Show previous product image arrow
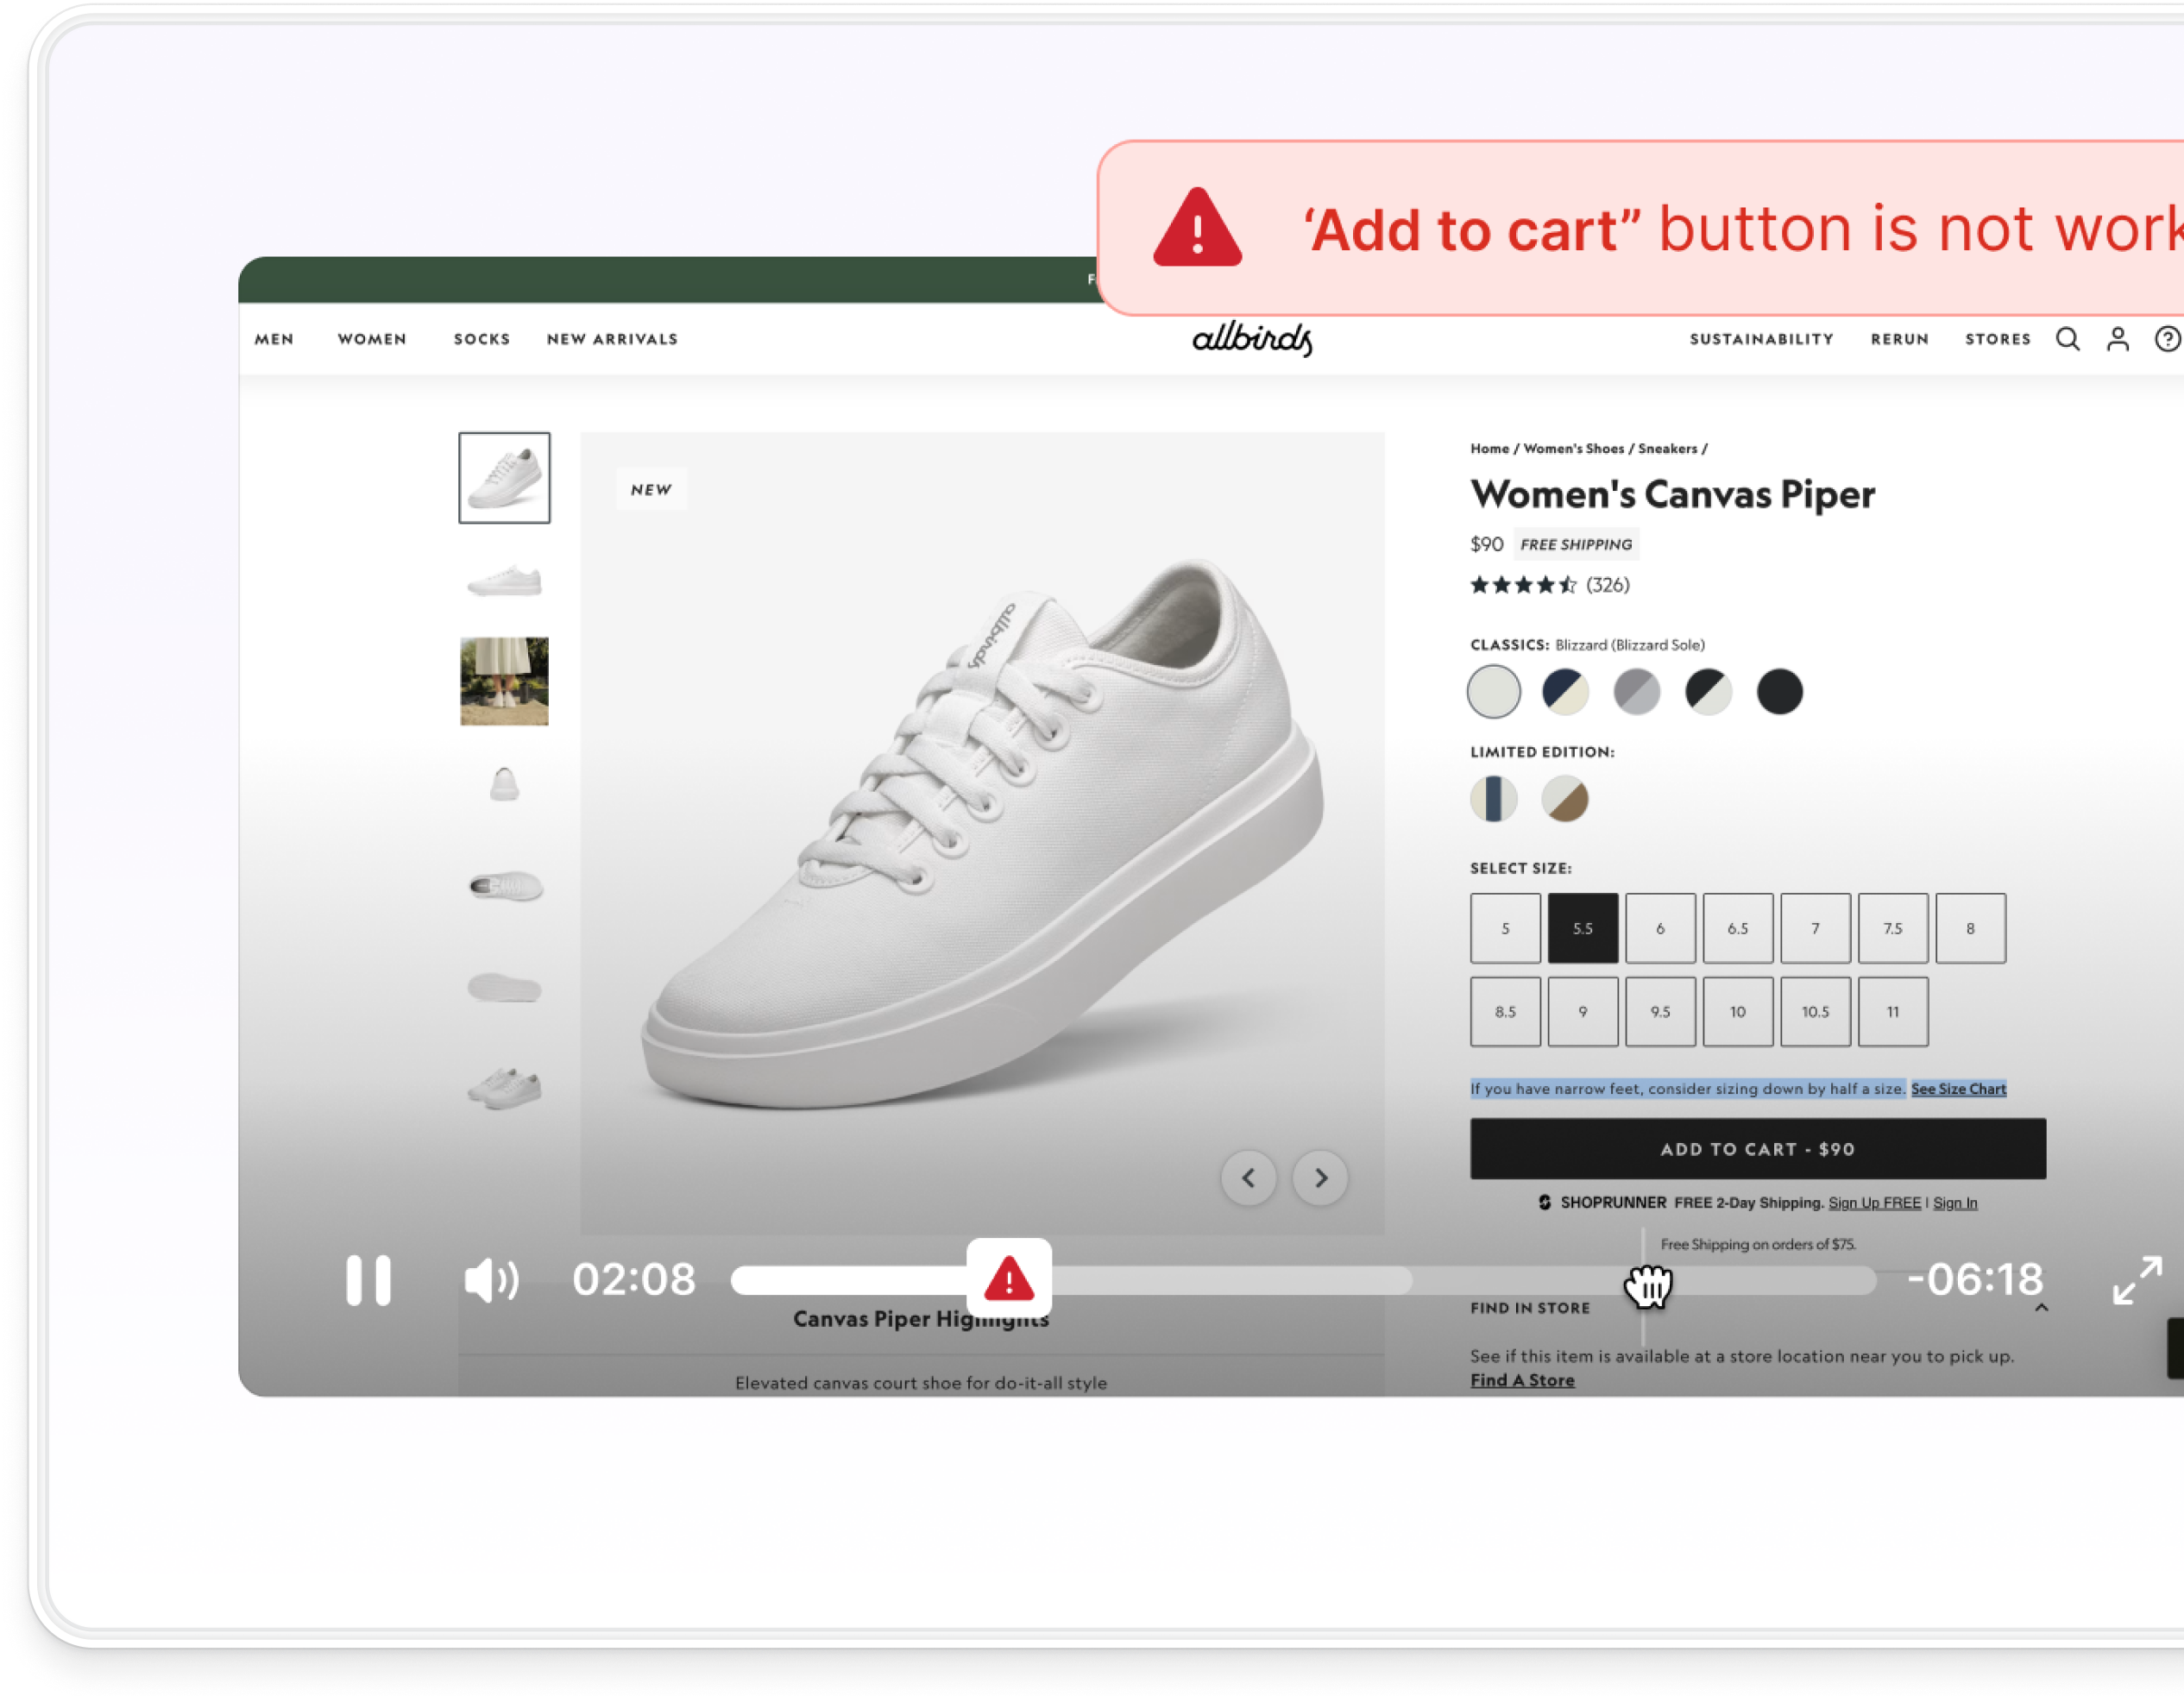Viewport: 2184px width, 1696px height. click(1248, 1178)
